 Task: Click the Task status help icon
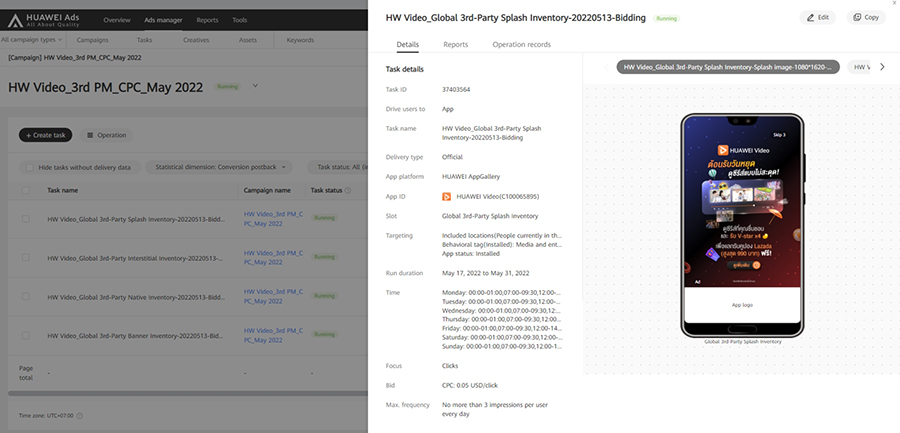[349, 190]
